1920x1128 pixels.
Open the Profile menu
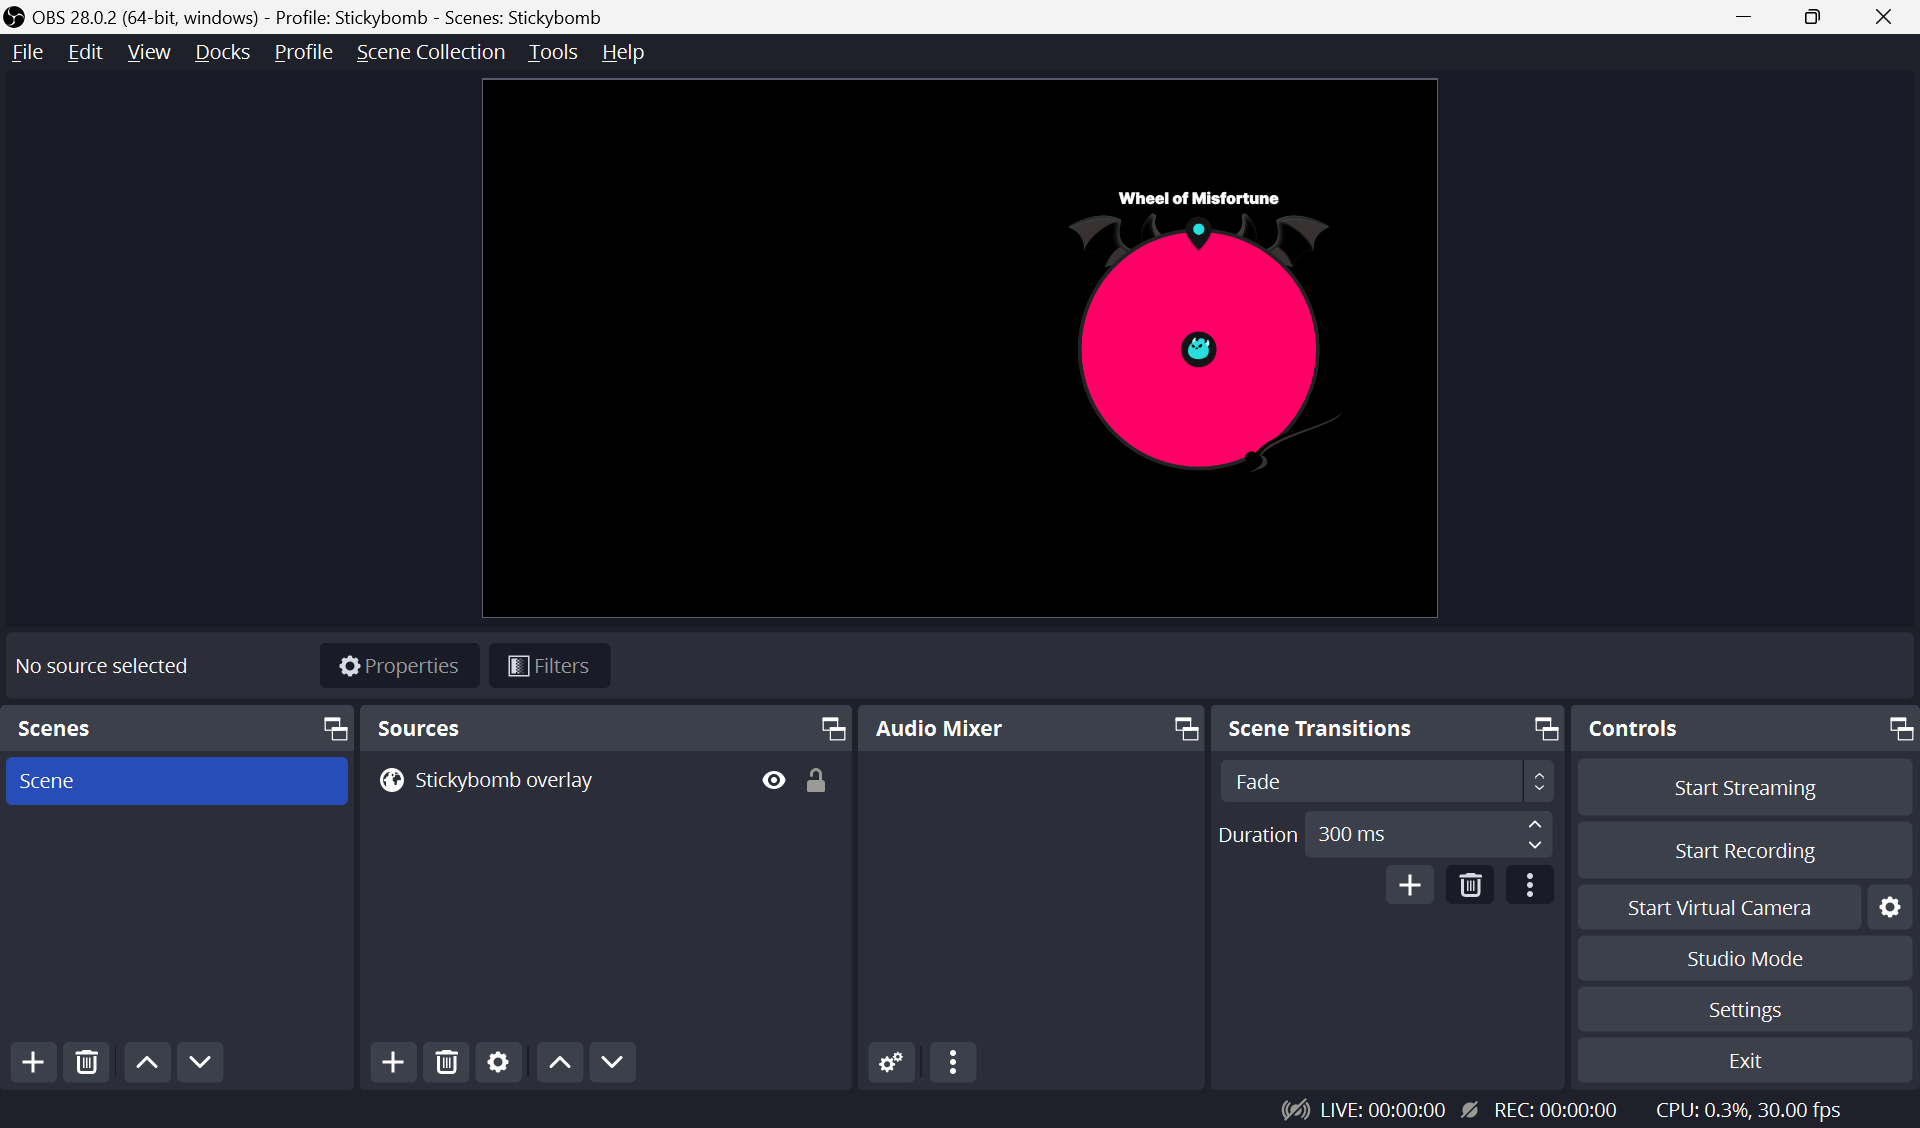[303, 52]
